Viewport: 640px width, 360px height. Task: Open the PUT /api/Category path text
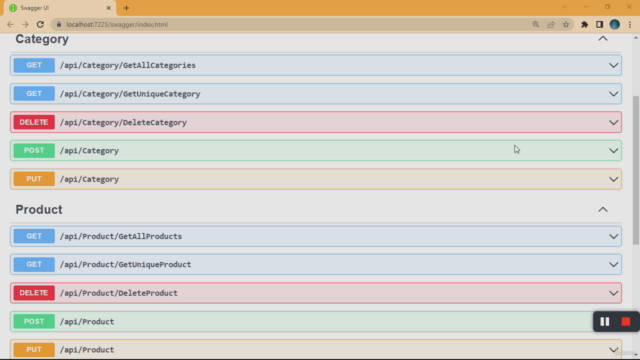(x=89, y=179)
